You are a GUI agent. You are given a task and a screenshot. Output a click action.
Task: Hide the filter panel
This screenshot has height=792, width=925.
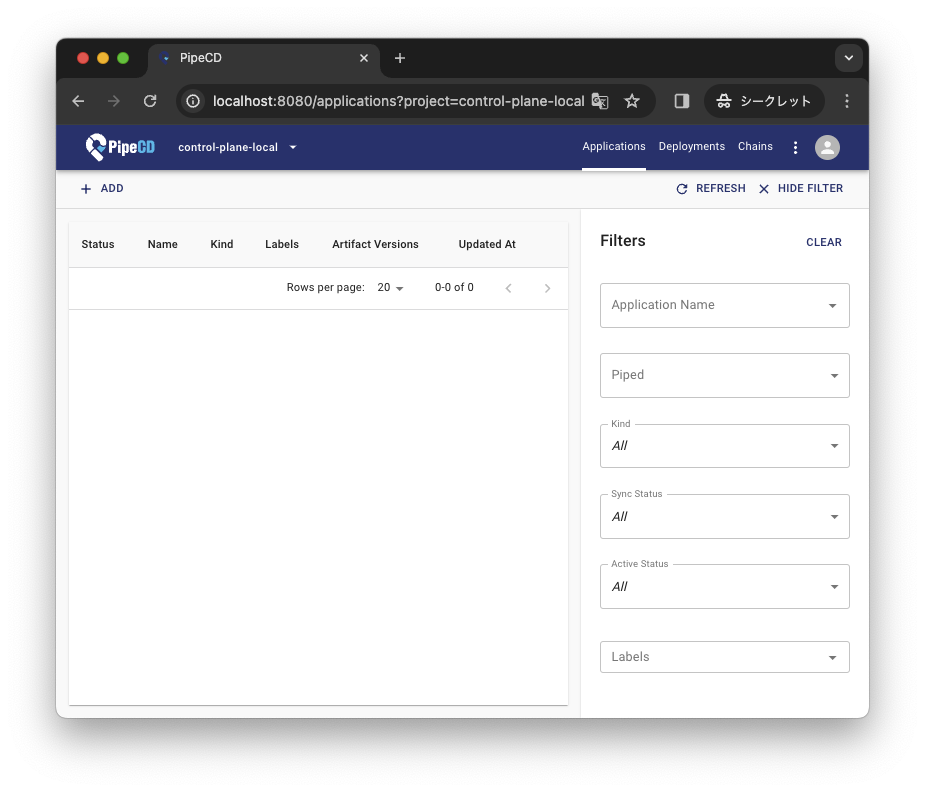(x=800, y=188)
